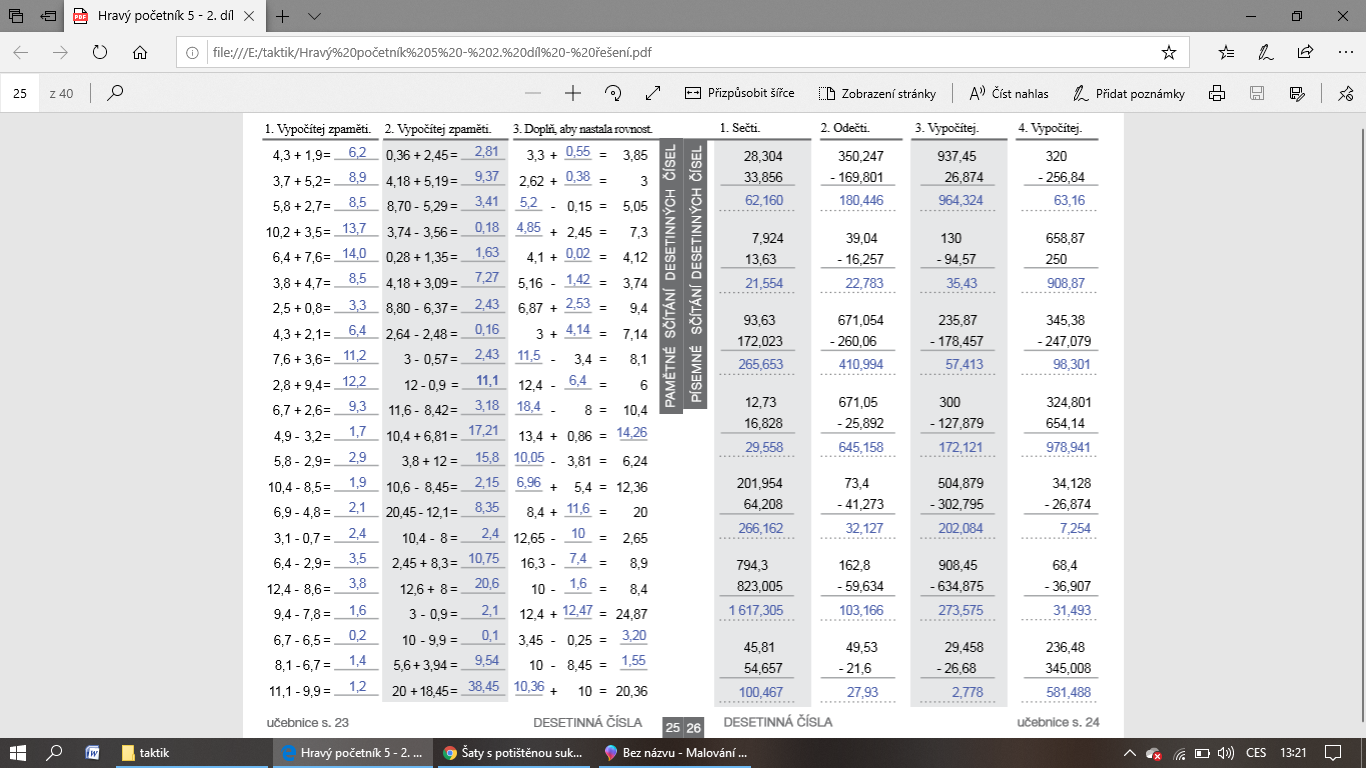Click Přidat poznámky to add notes
The width and height of the screenshot is (1366, 768).
[1129, 93]
